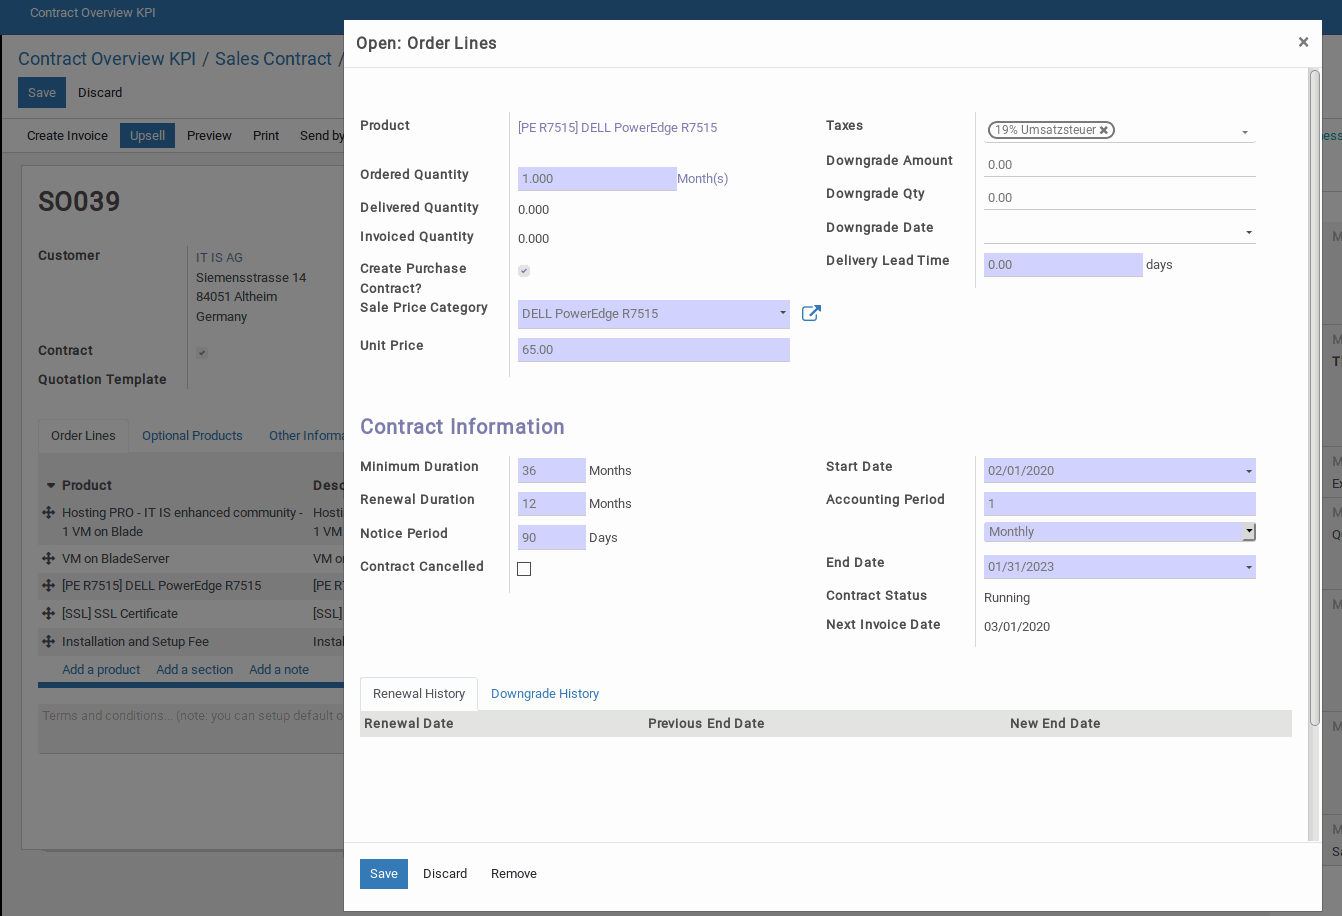
Task: Focus Delivery Lead Time field
Action: tap(1063, 265)
